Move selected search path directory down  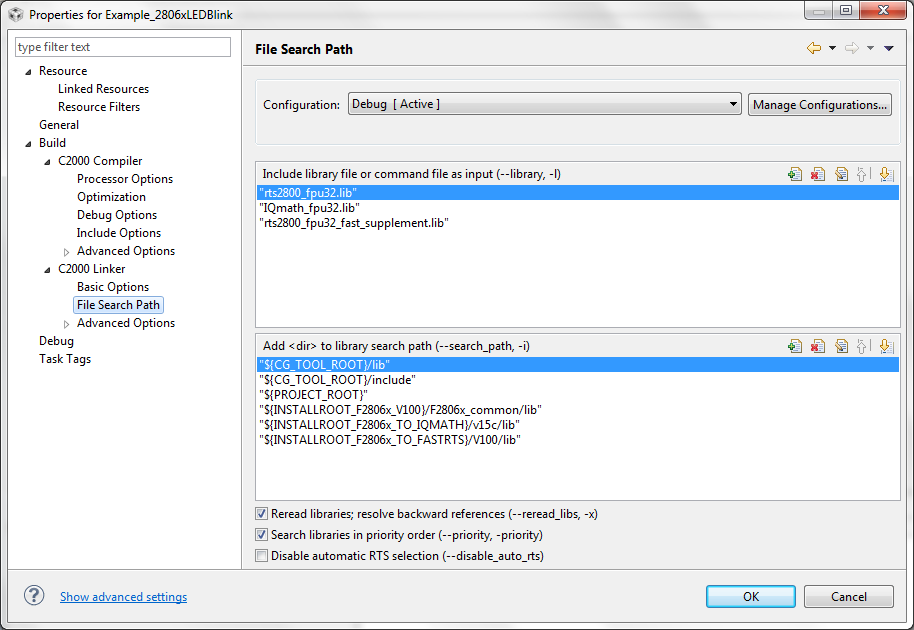point(885,346)
